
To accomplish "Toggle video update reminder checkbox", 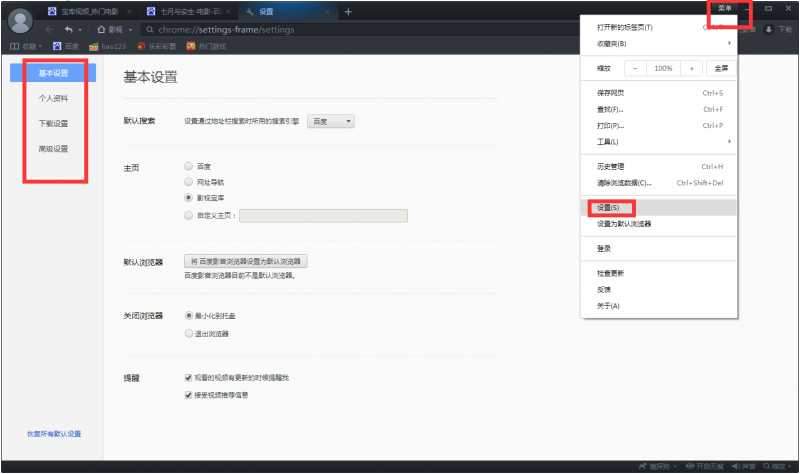I will (188, 378).
